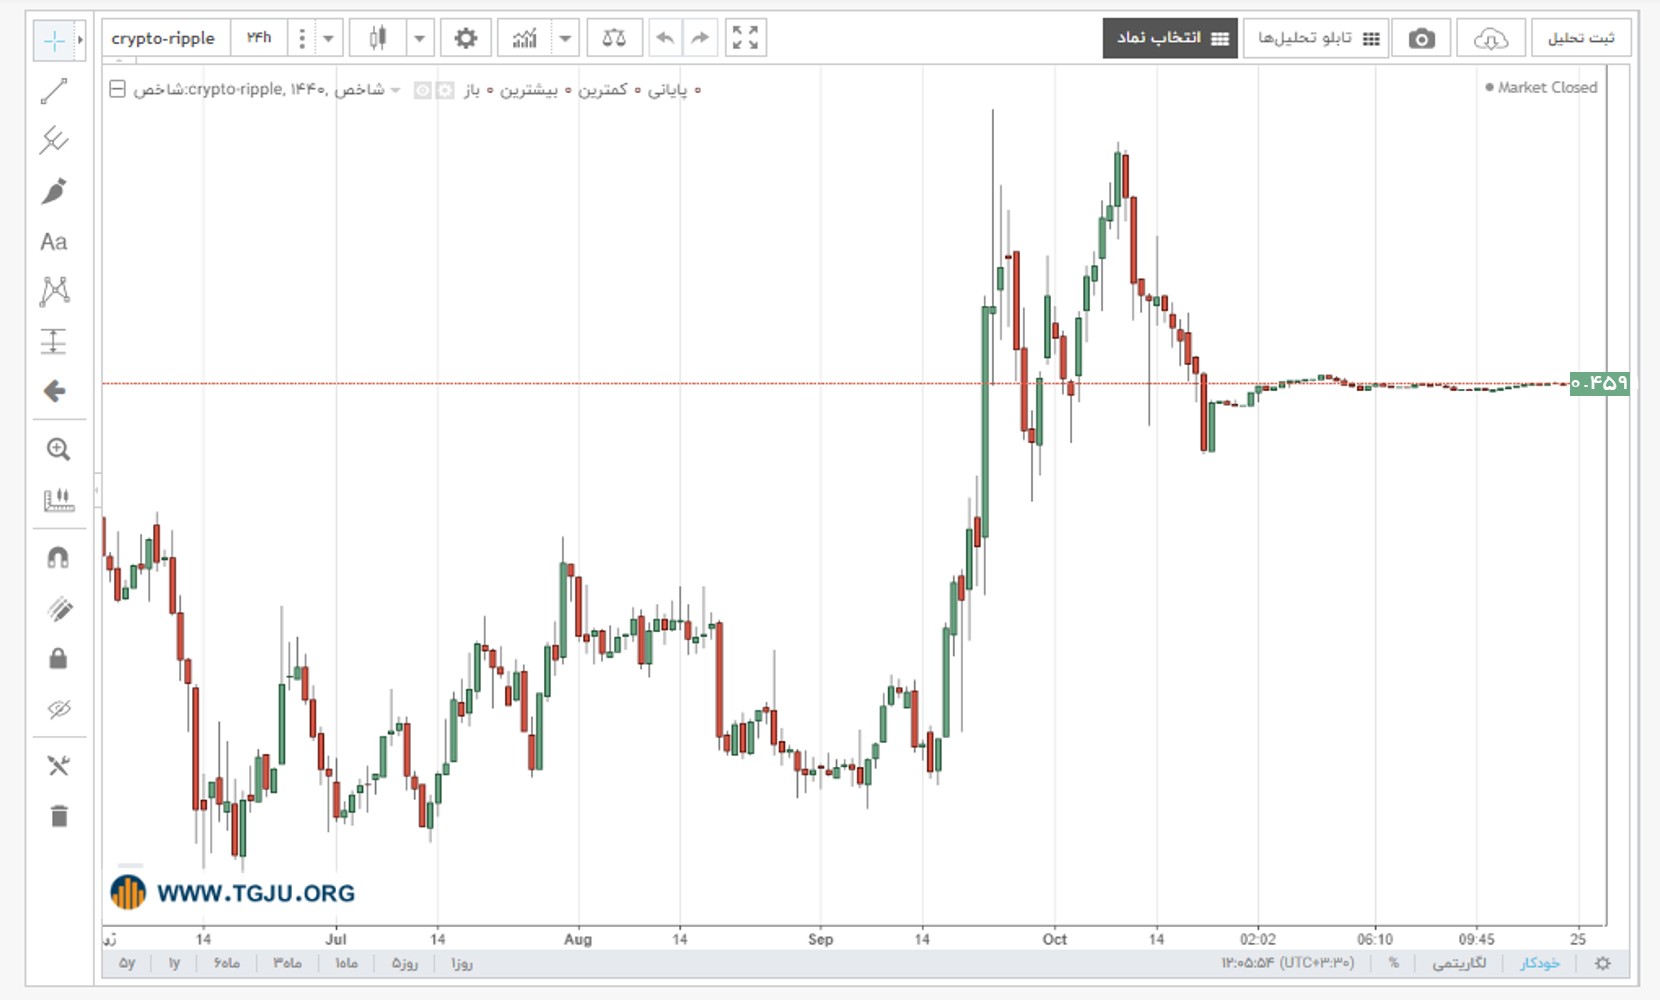1660x1000 pixels.
Task: Take a chart snapshot with camera icon
Action: (x=1421, y=38)
